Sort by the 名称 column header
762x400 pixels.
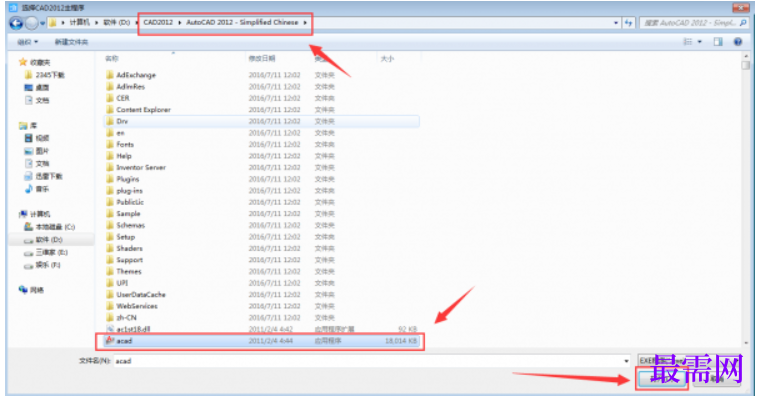coord(112,58)
